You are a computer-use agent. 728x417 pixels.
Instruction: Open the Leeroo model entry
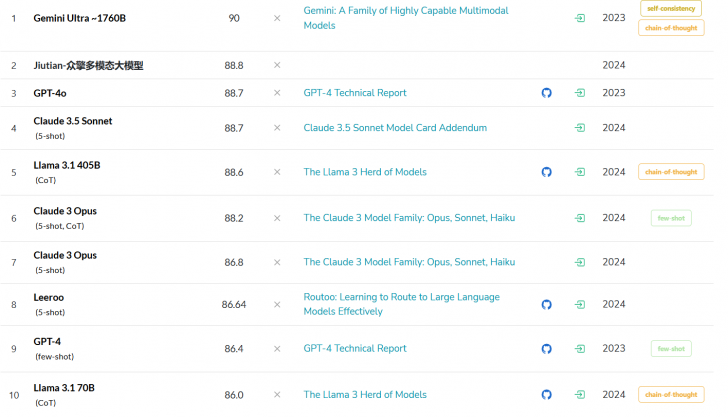(x=51, y=297)
